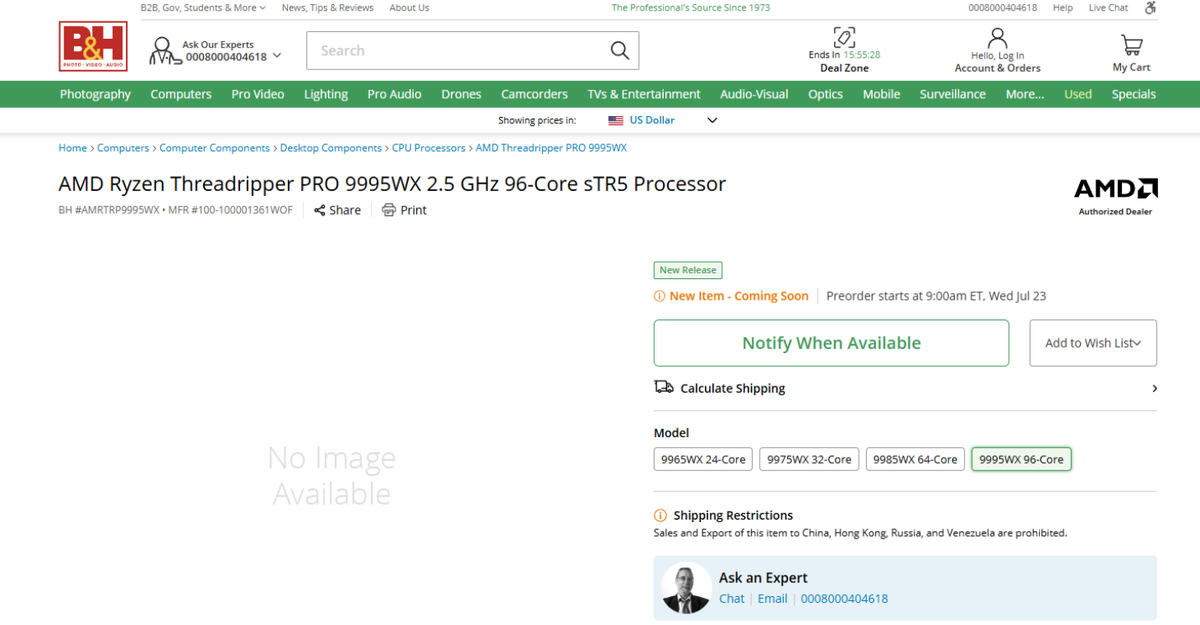Click the account person icon

tap(997, 38)
